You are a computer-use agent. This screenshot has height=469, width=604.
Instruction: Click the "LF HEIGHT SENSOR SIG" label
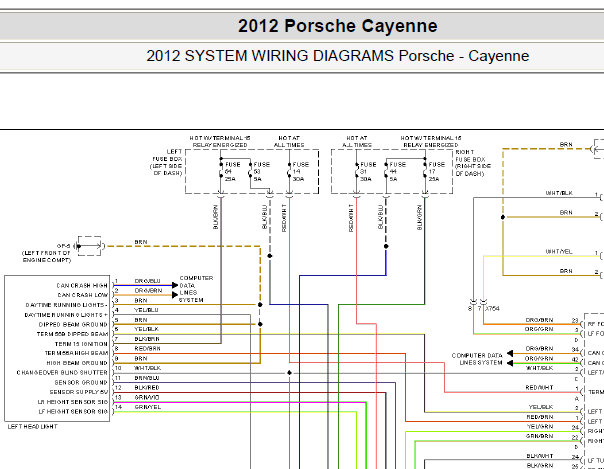click(x=73, y=412)
